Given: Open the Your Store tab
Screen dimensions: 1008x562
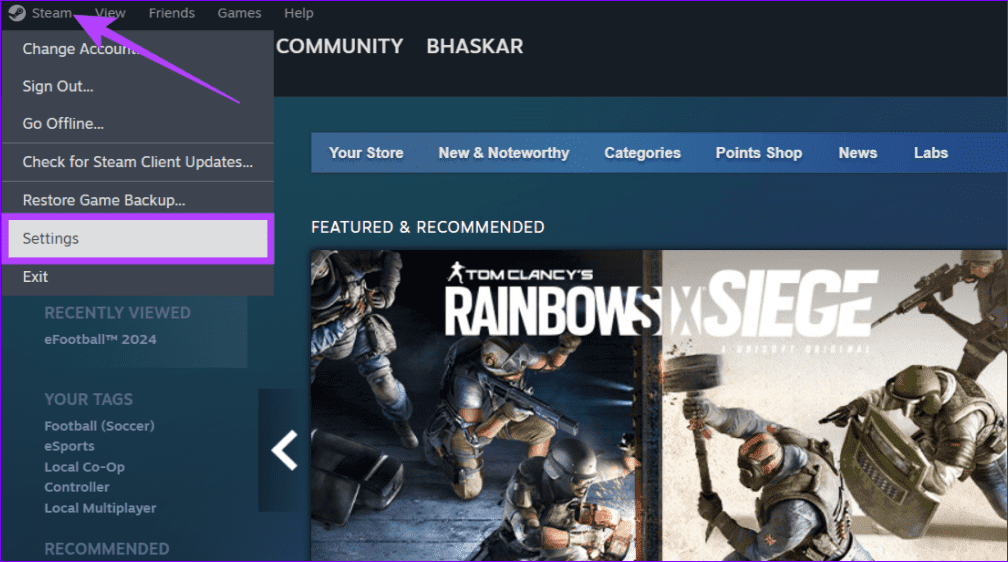Looking at the screenshot, I should pos(366,153).
